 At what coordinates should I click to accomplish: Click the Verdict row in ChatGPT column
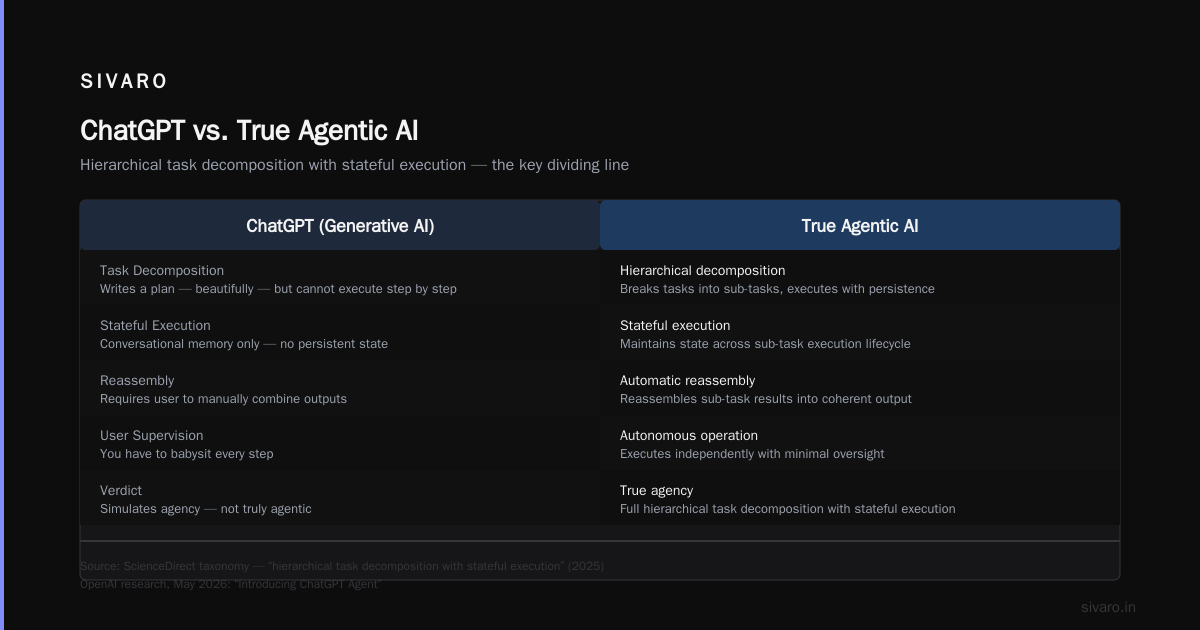(x=340, y=499)
